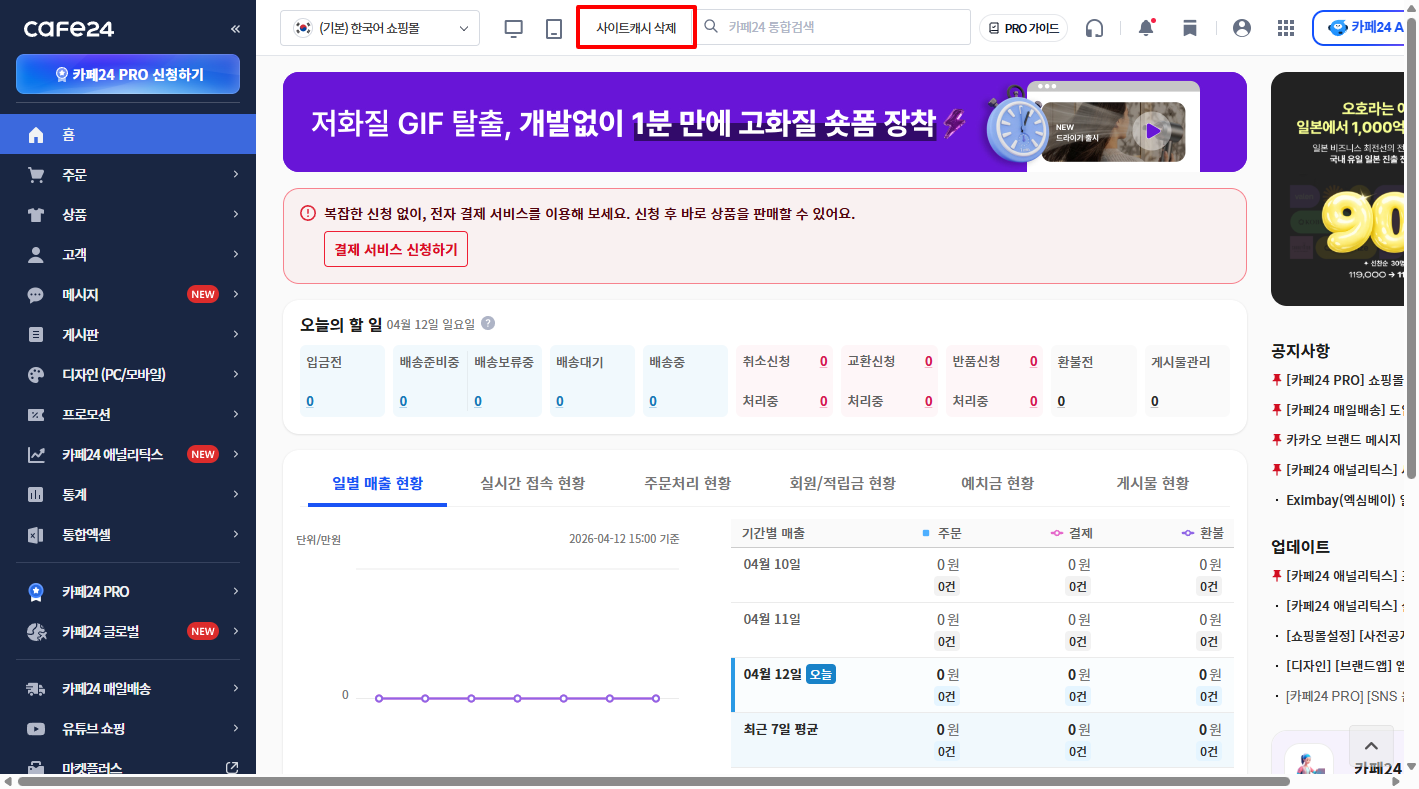
Task: Open PC shop preview monitor icon
Action: coord(514,29)
